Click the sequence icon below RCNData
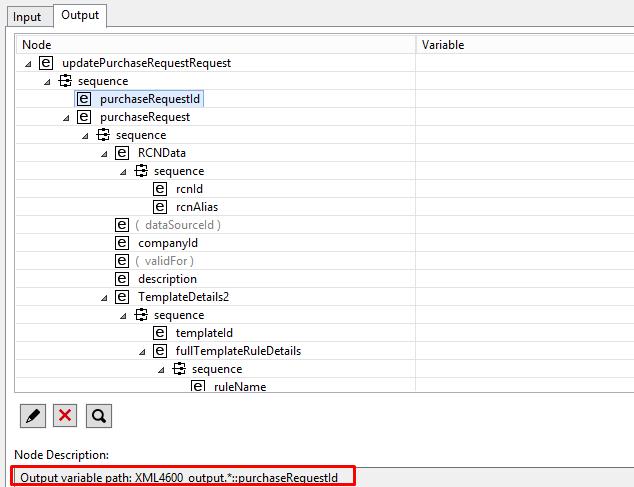This screenshot has width=634, height=487. click(x=141, y=171)
